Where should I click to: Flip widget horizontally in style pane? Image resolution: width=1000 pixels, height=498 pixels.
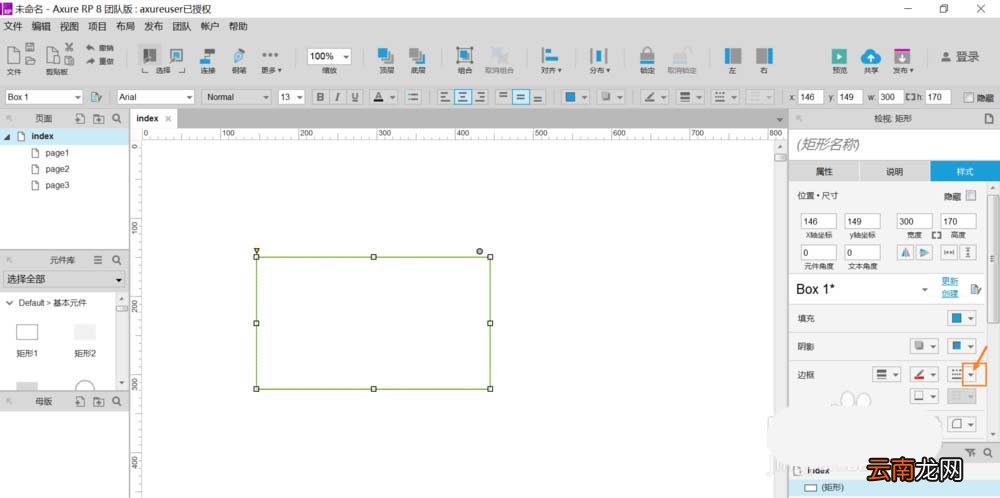906,253
